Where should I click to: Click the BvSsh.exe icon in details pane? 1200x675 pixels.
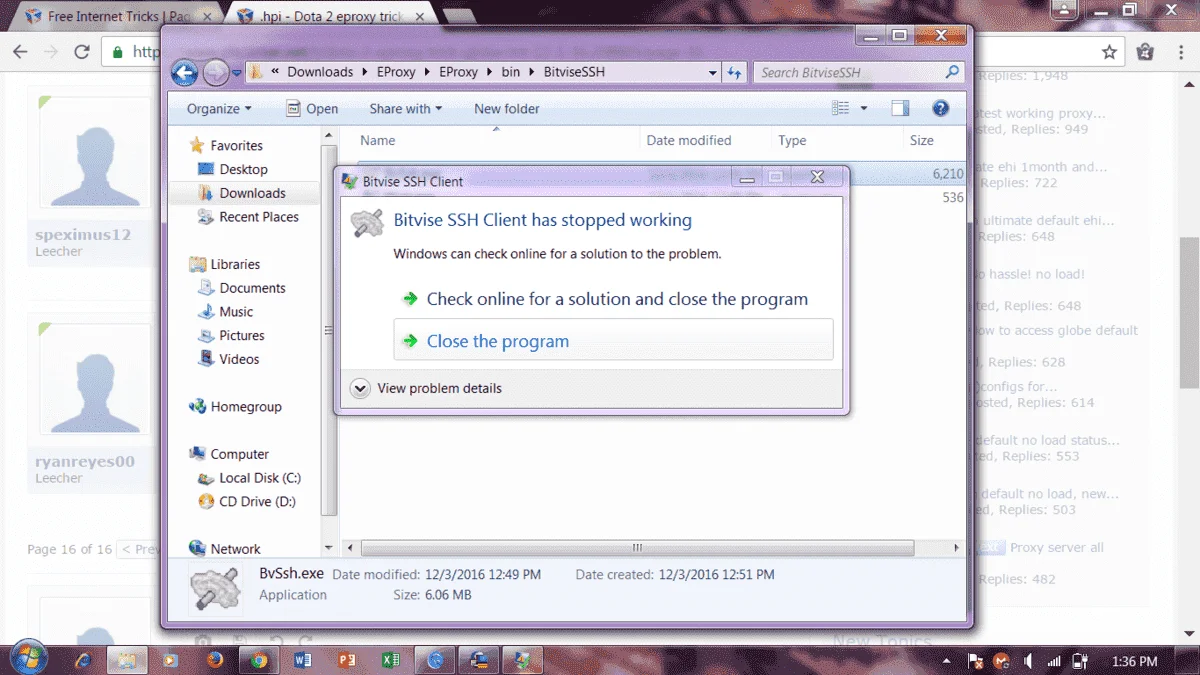217,587
